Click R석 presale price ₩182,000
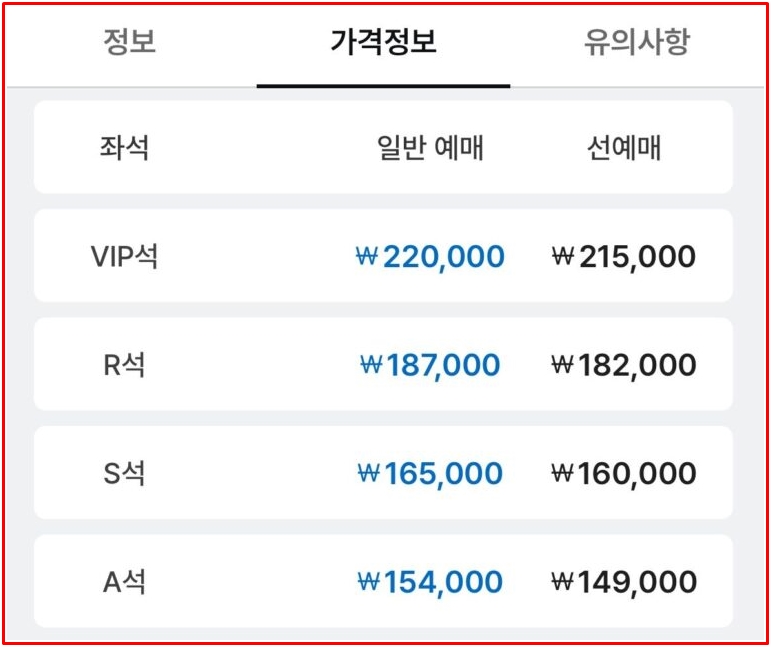 [x=624, y=365]
